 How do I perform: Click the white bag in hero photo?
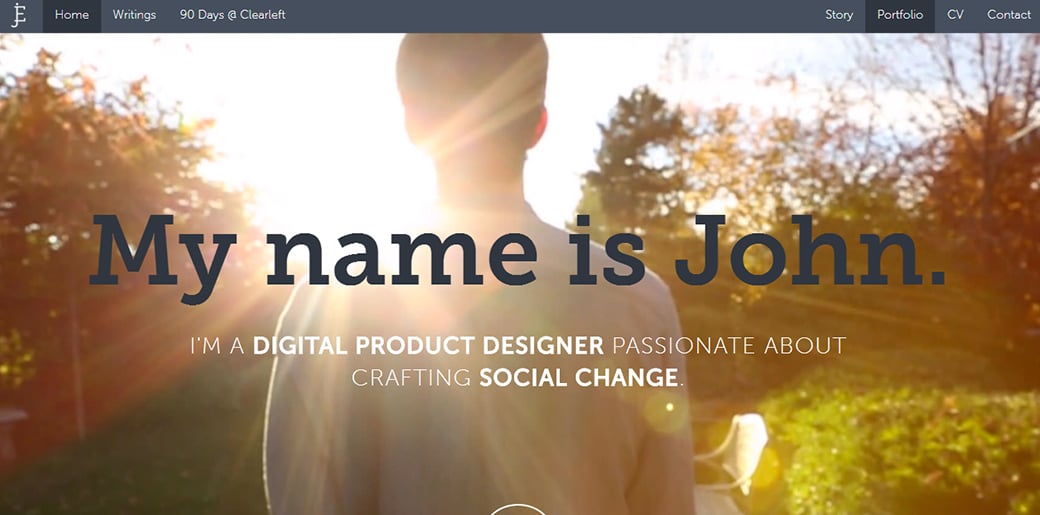[x=740, y=445]
